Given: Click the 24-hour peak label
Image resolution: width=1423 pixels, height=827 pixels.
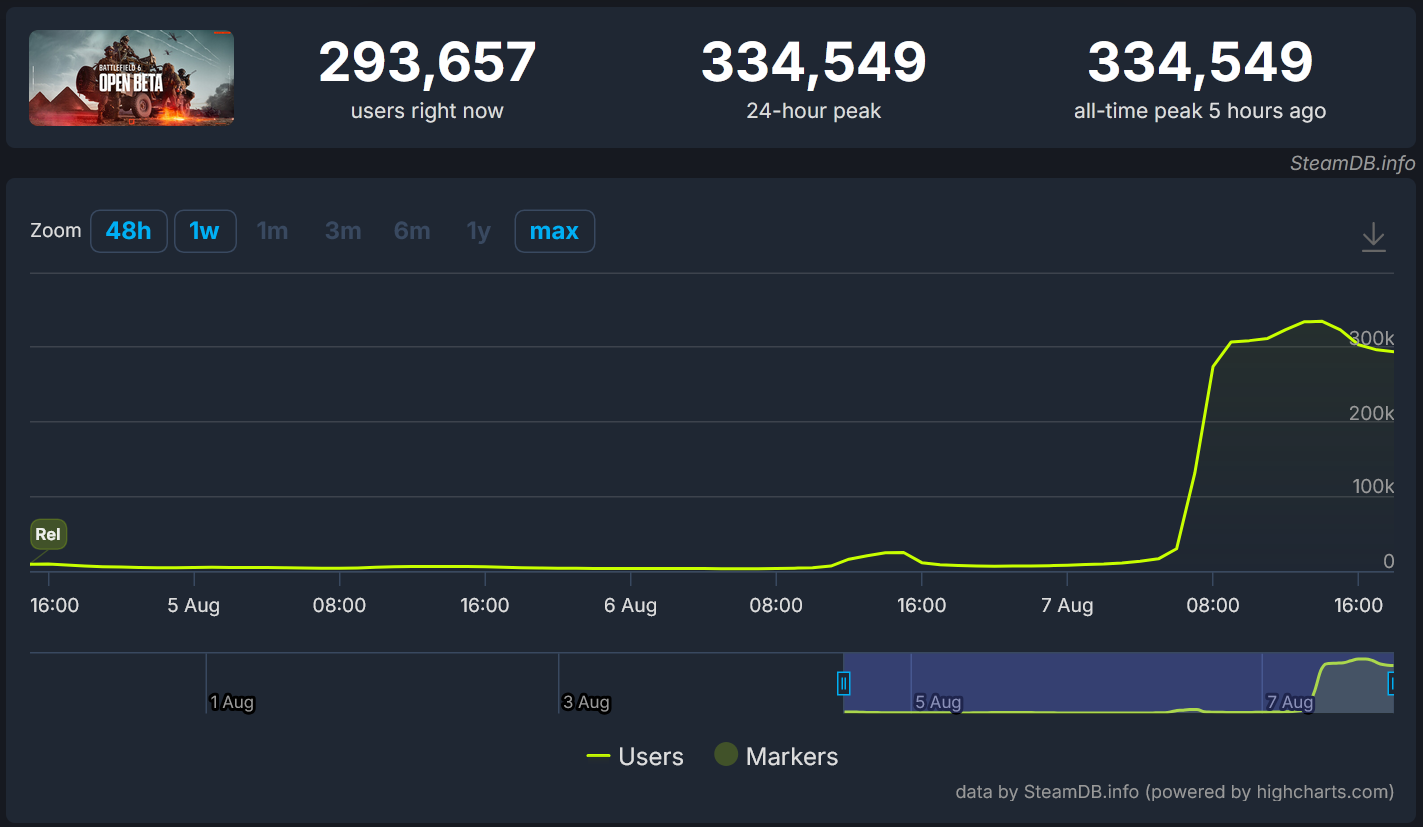Looking at the screenshot, I should pos(814,111).
